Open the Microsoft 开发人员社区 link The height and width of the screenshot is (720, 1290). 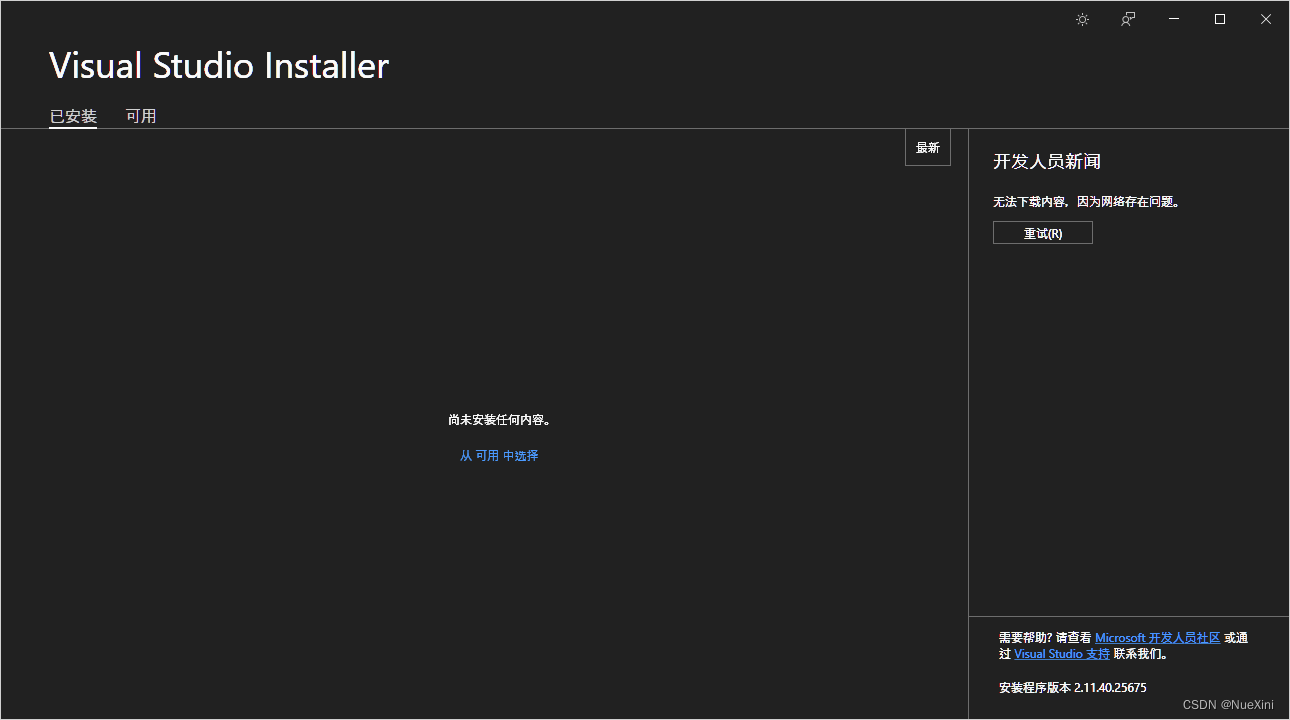pyautogui.click(x=1158, y=637)
